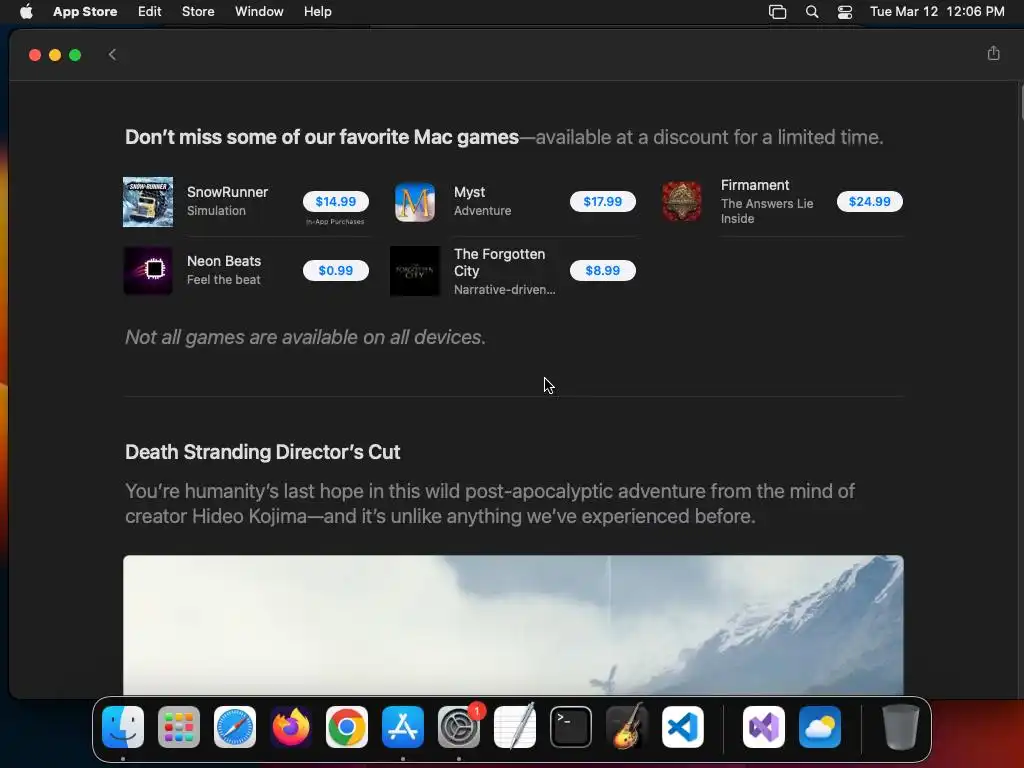This screenshot has width=1024, height=768.
Task: Buy SnowRunner for $14.99
Action: pyautogui.click(x=336, y=202)
